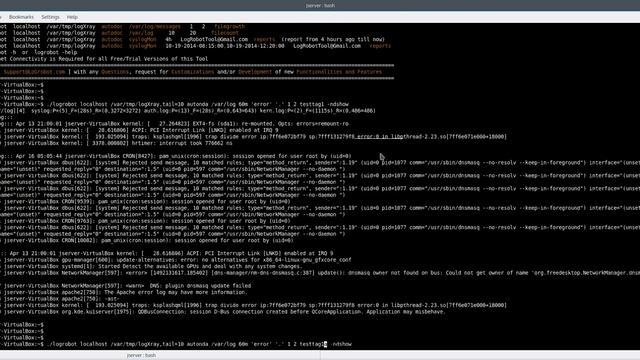Click 'org.kde.kuiserver[1975]' QDBusConnection line
Viewport: 640px width, 360px height.
[x=223, y=311]
